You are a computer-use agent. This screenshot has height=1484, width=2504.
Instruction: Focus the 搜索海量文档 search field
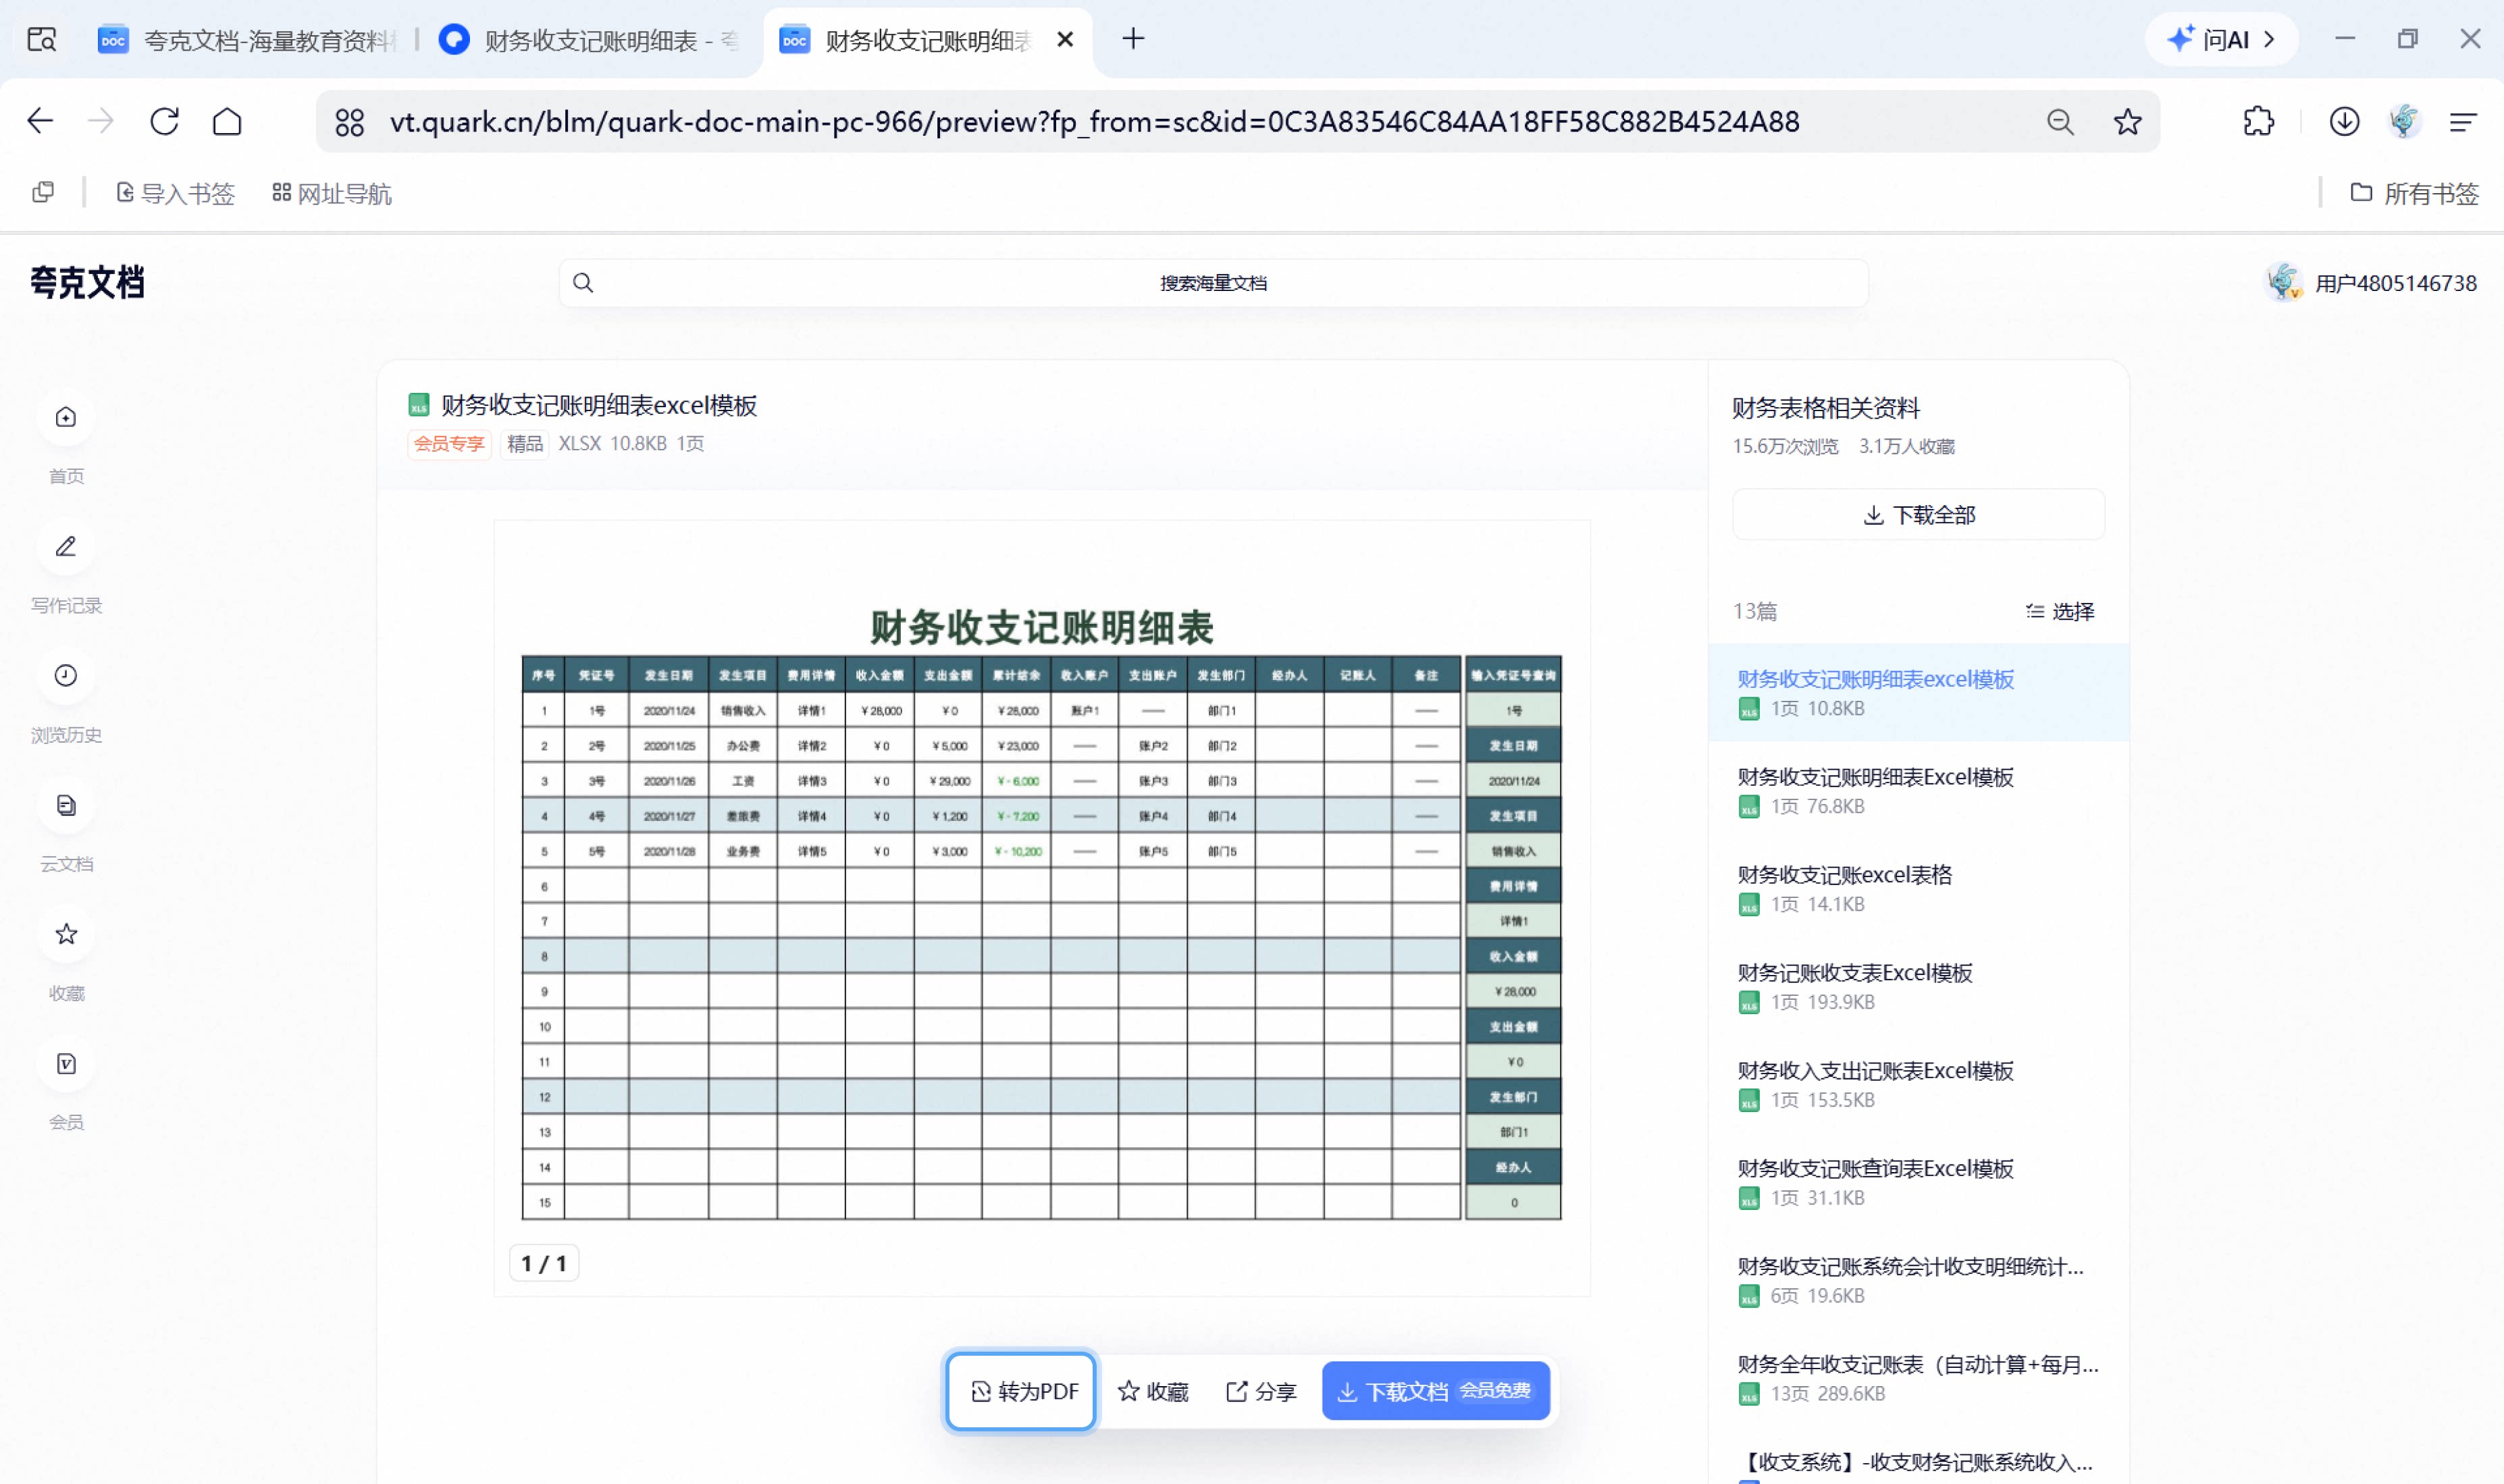coord(1213,283)
